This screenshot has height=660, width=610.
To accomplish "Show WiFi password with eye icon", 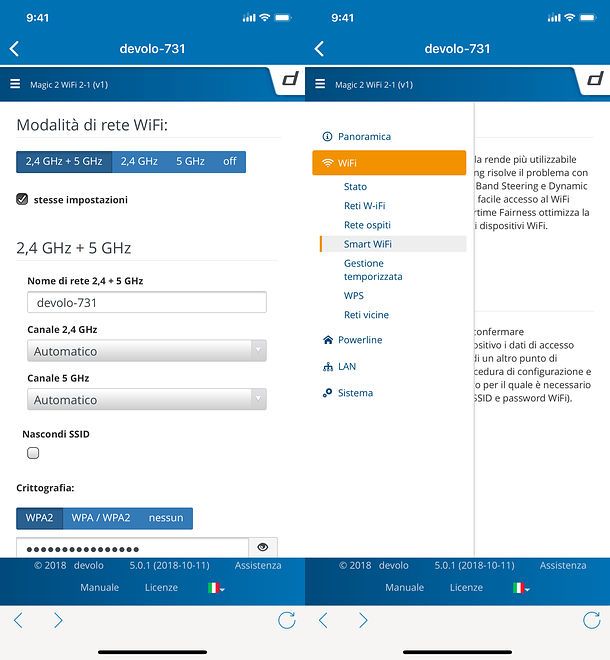I will (263, 547).
